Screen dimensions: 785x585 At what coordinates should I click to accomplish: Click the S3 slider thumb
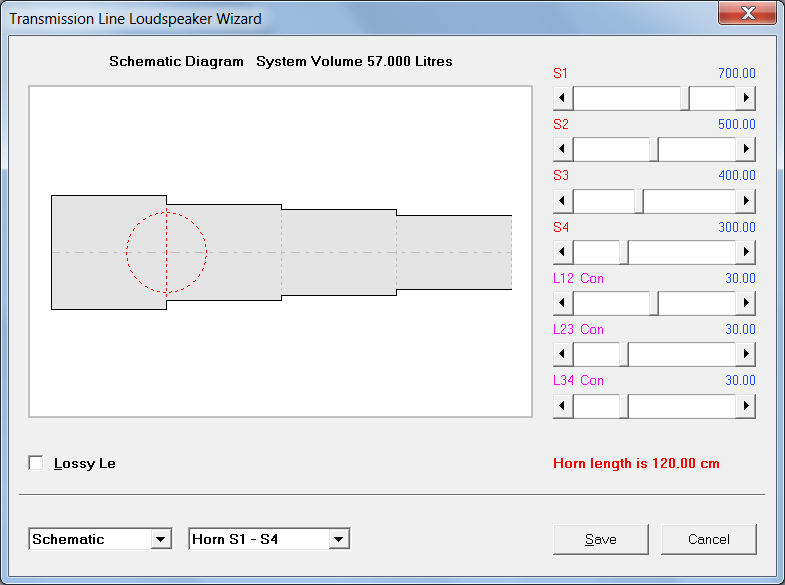coord(639,201)
